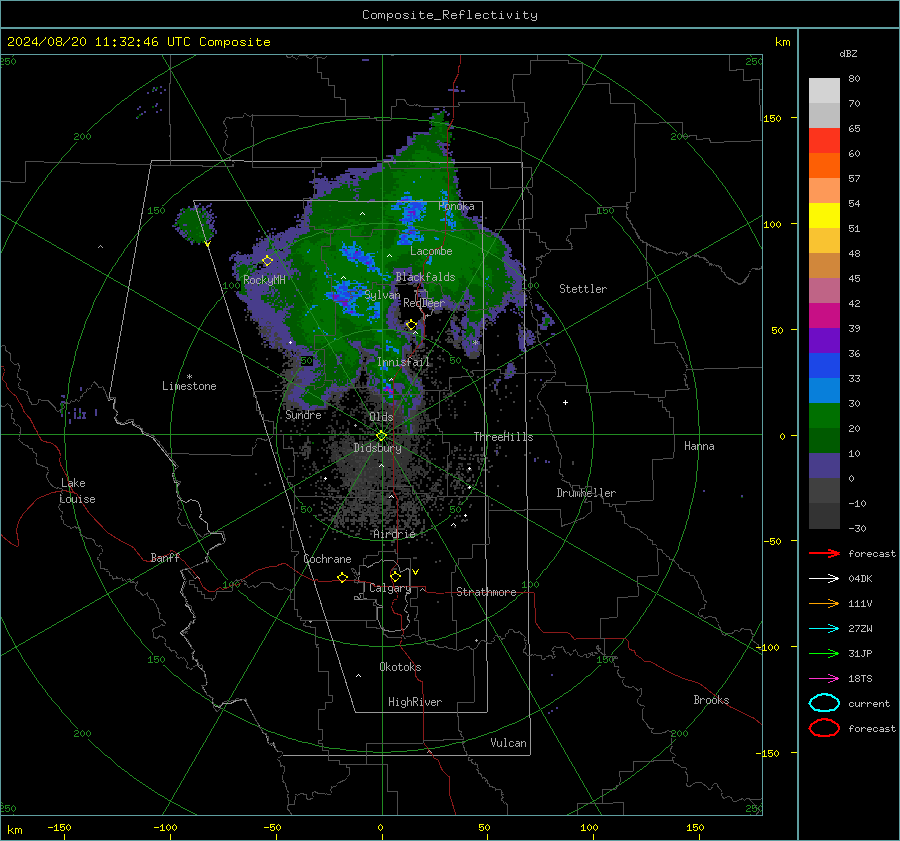Click the HighRiver city label
Viewport: 900px width, 841px height.
[414, 702]
